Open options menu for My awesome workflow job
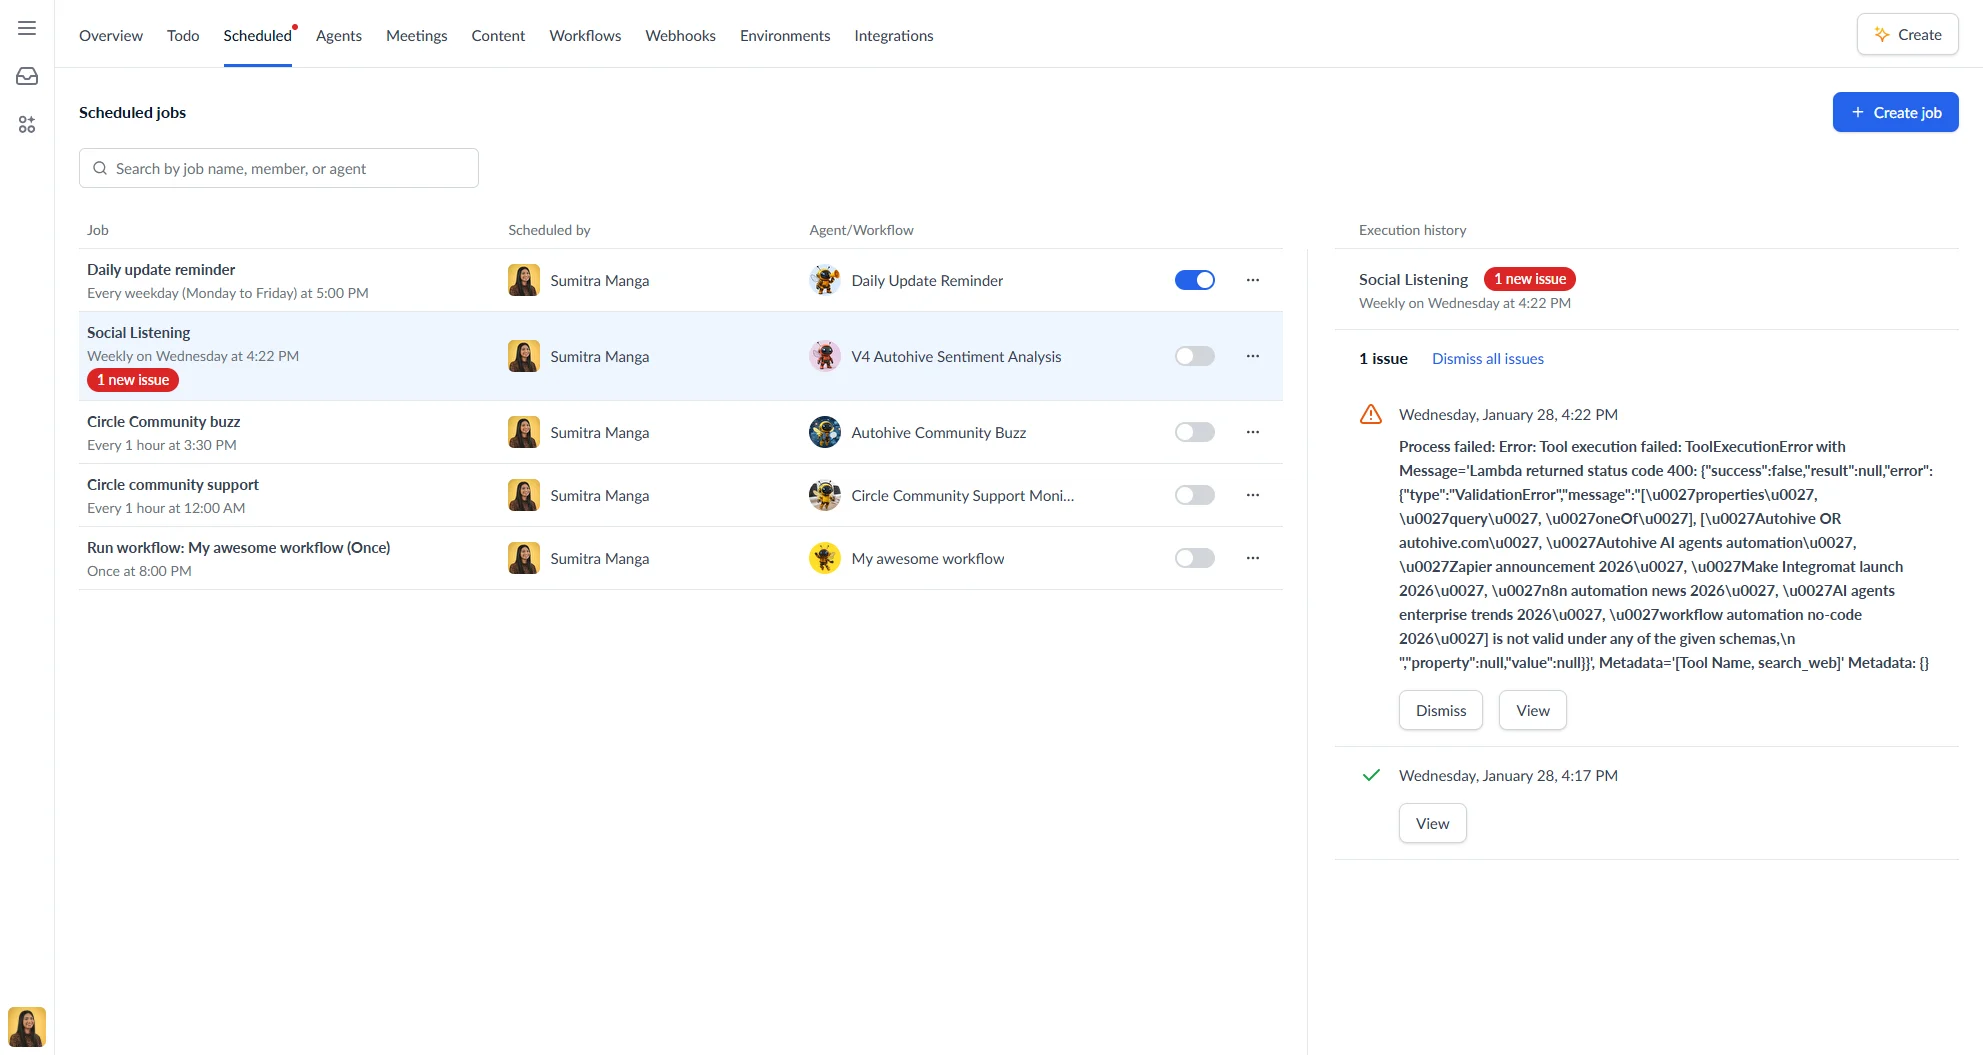1983x1055 pixels. [x=1252, y=558]
